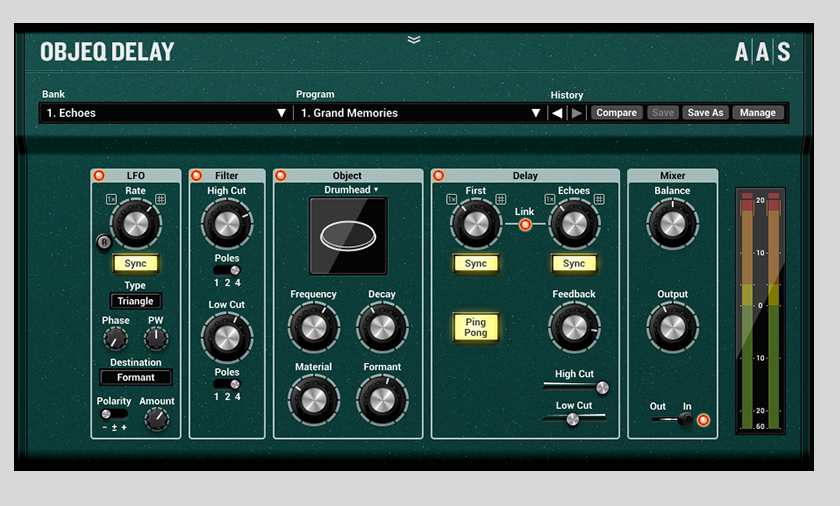Click the Compare button

(617, 113)
